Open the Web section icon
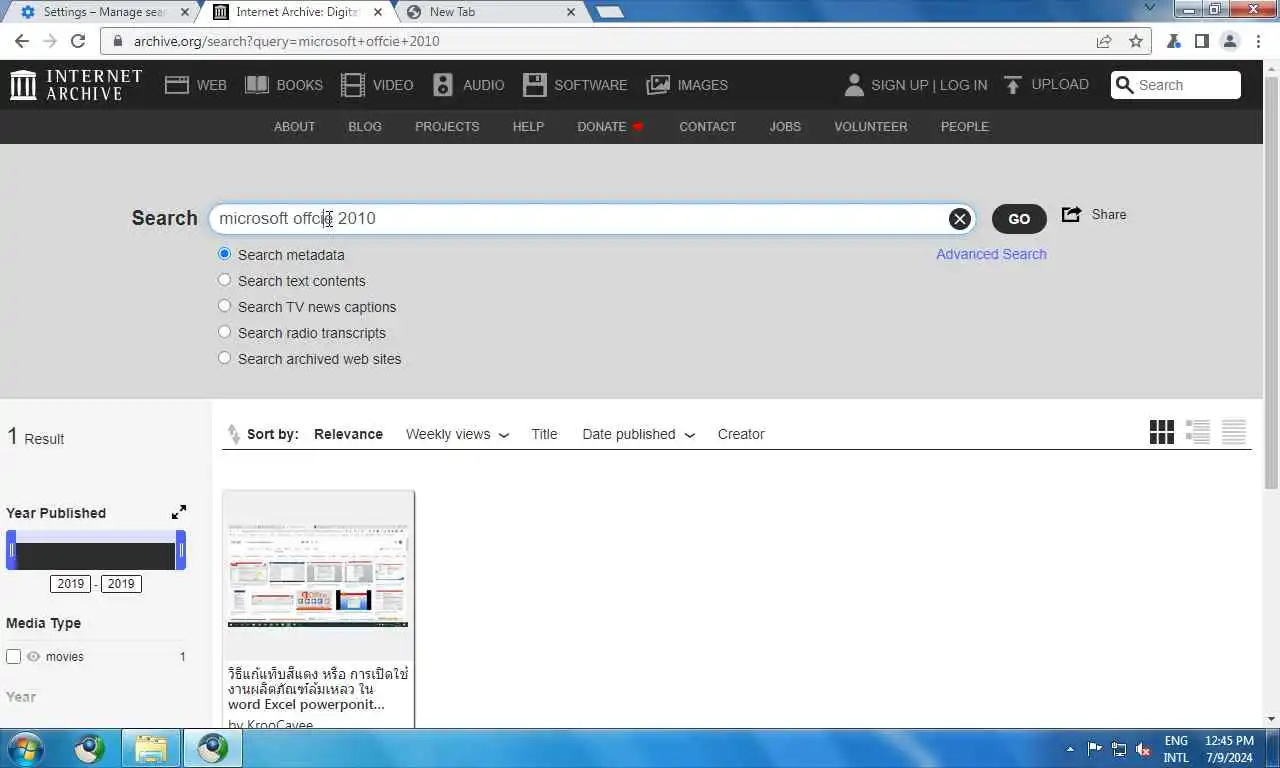1280x768 pixels. [x=177, y=85]
